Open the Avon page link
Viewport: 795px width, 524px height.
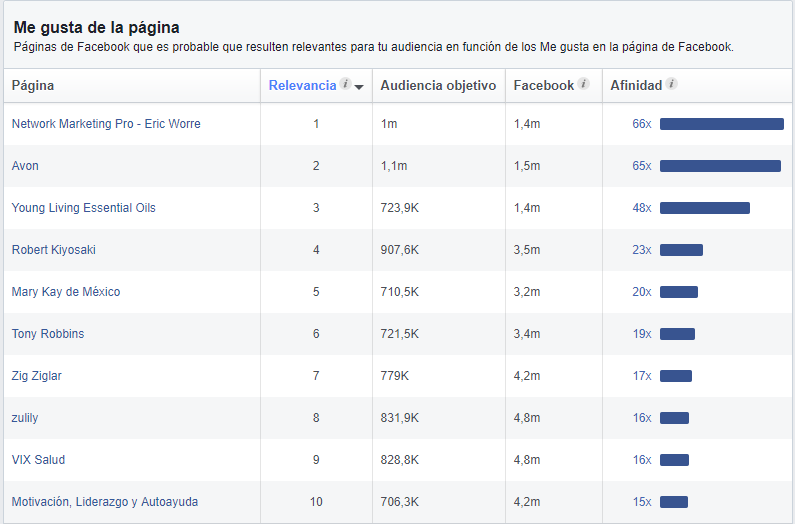pos(25,166)
